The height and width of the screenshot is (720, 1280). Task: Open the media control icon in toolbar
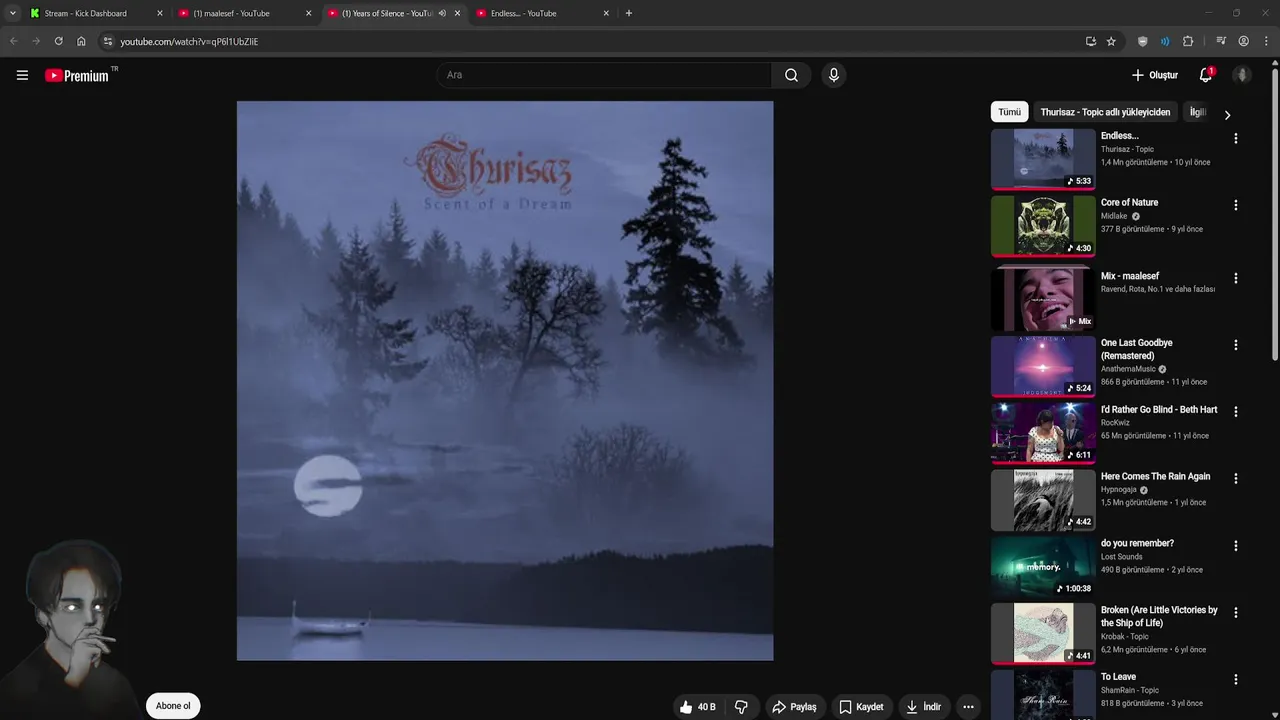coord(1221,41)
